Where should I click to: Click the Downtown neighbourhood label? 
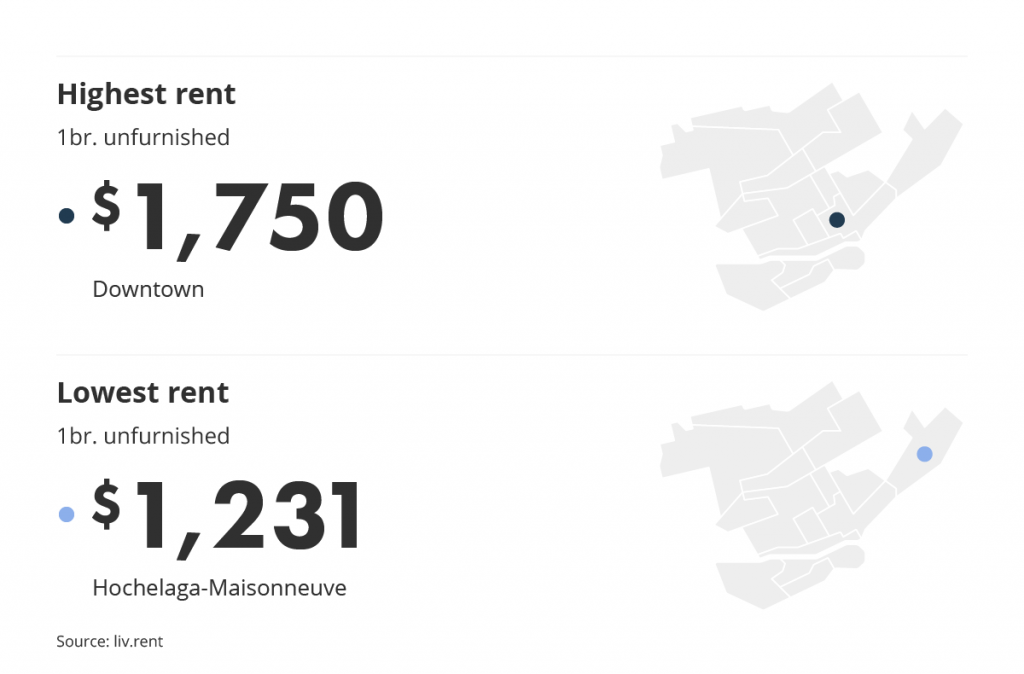[148, 289]
